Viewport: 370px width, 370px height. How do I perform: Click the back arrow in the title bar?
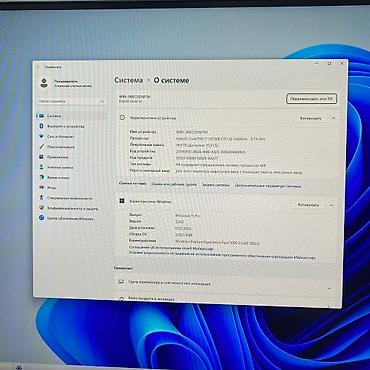[39, 67]
